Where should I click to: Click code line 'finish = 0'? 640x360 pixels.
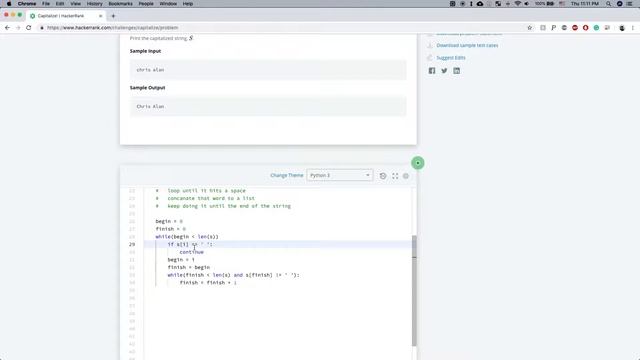[x=171, y=229]
